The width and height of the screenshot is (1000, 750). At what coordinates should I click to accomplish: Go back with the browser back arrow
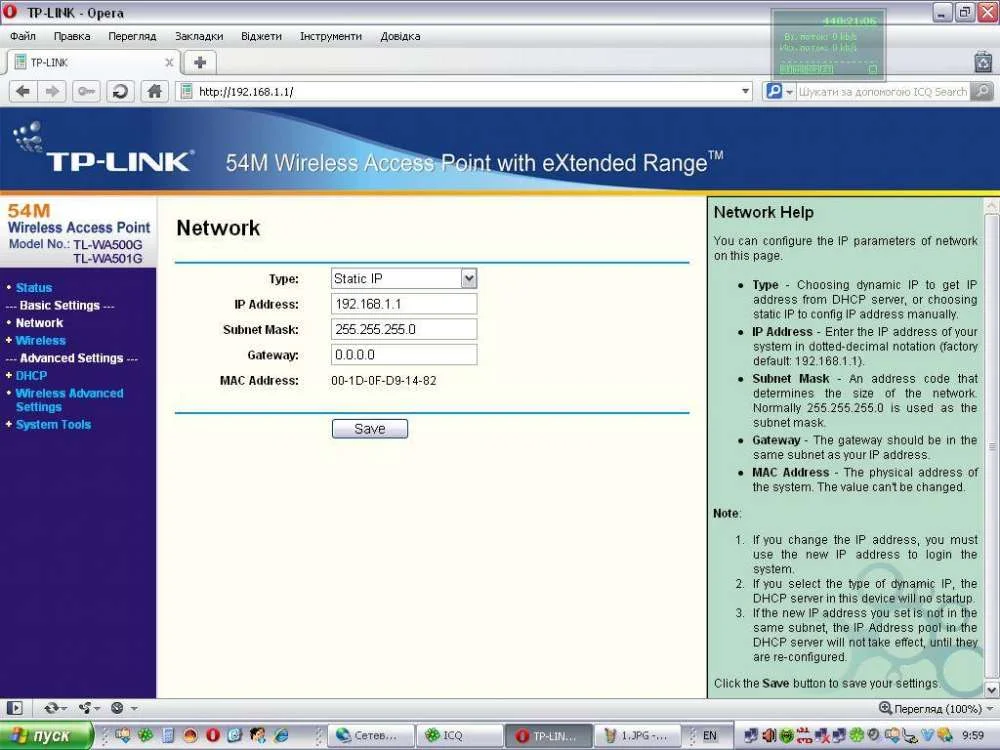[23, 91]
